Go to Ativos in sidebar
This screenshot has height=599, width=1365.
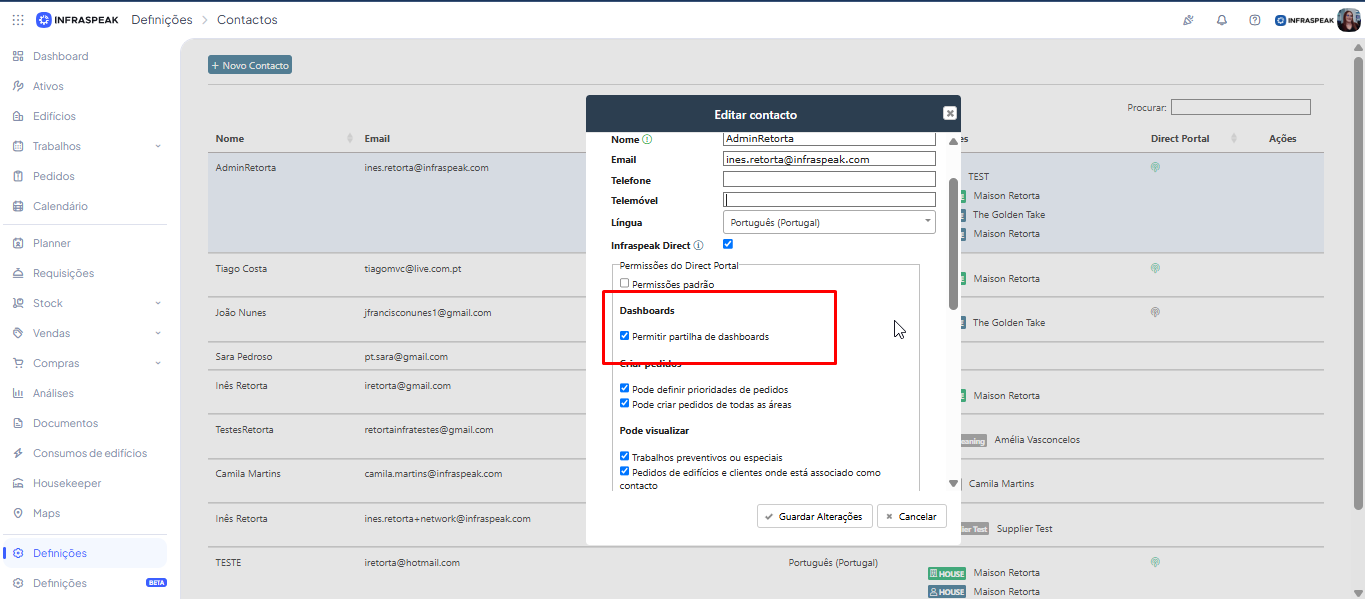pos(48,86)
